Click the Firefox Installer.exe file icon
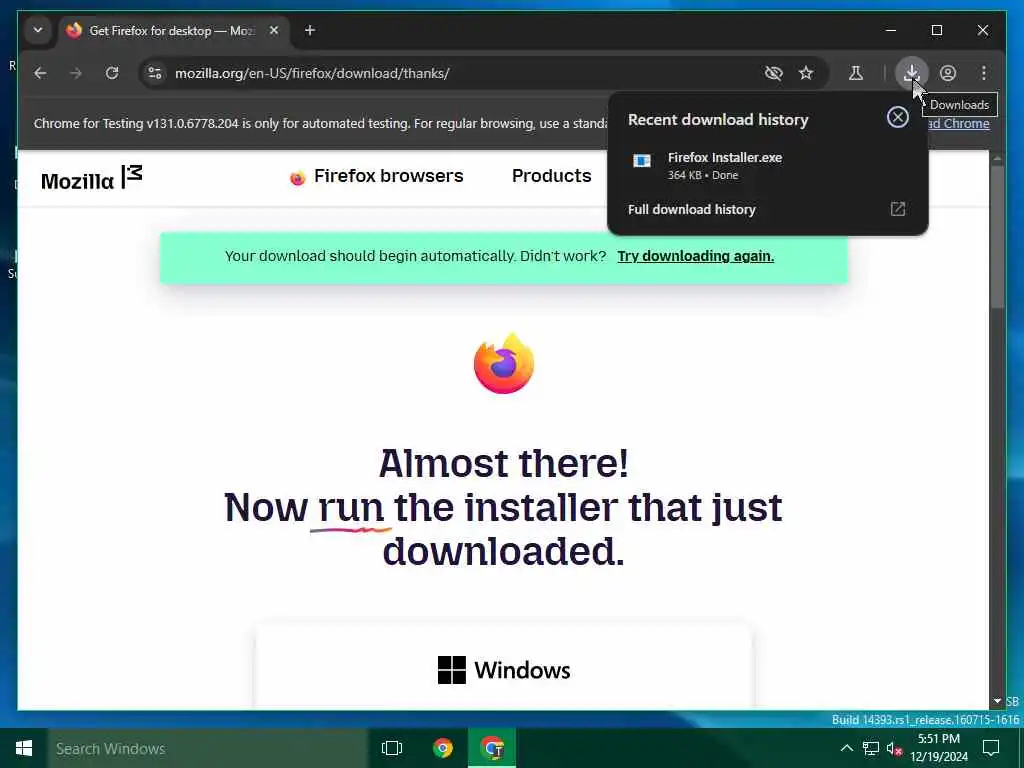This screenshot has height=768, width=1024. tap(642, 161)
